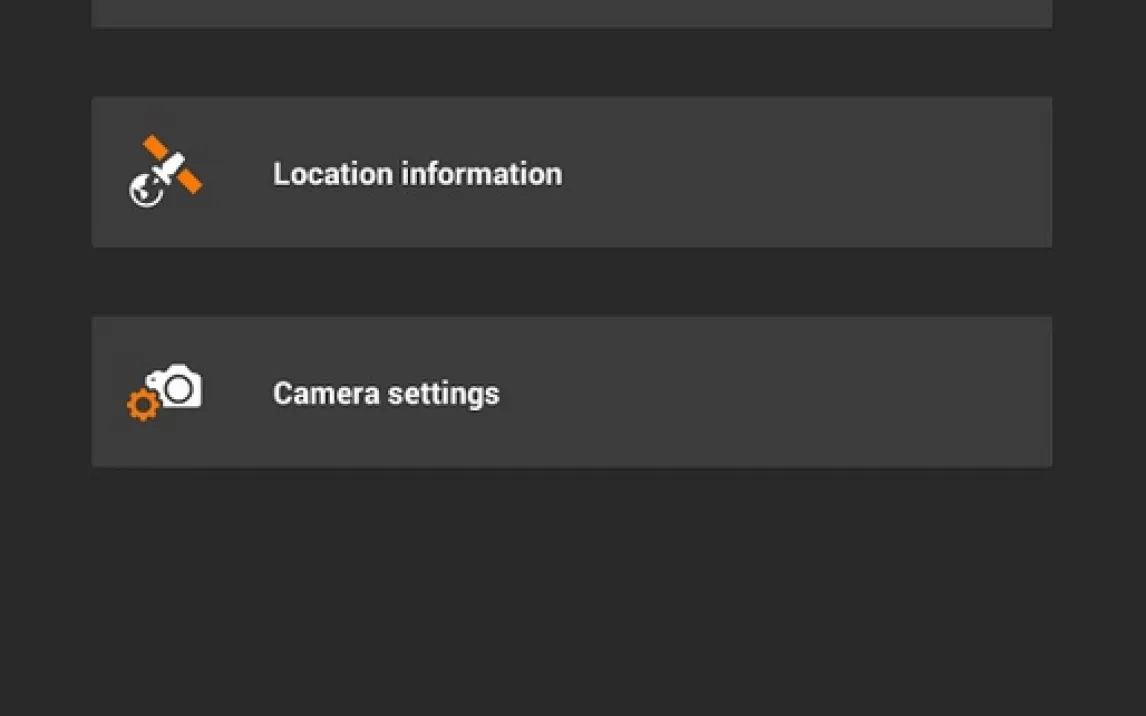
Task: Select the Camera settings card's right side
Action: [x=900, y=392]
